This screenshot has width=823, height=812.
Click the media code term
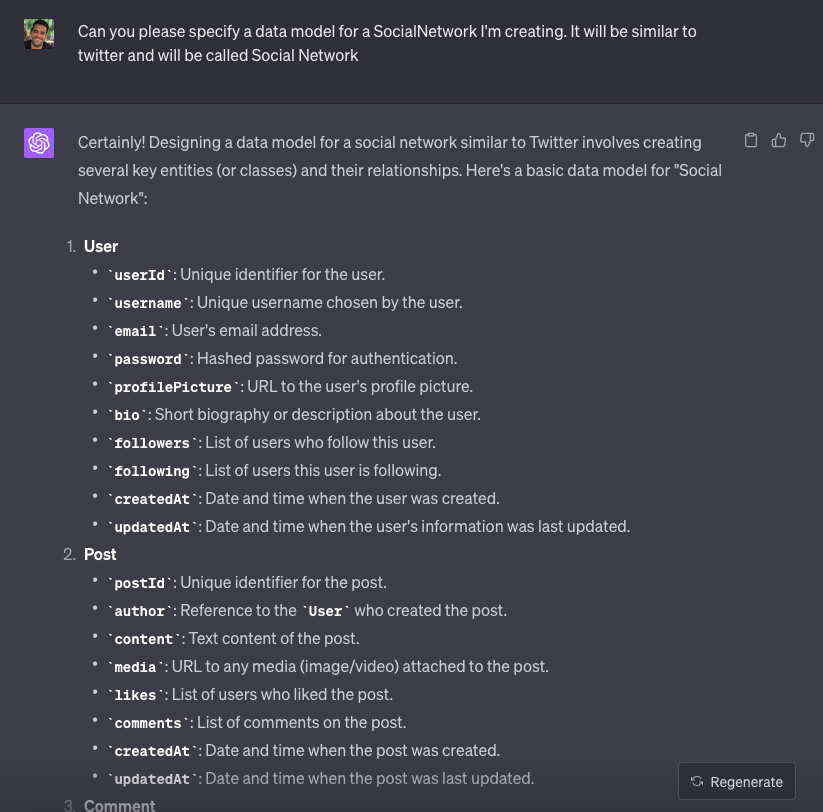click(135, 667)
